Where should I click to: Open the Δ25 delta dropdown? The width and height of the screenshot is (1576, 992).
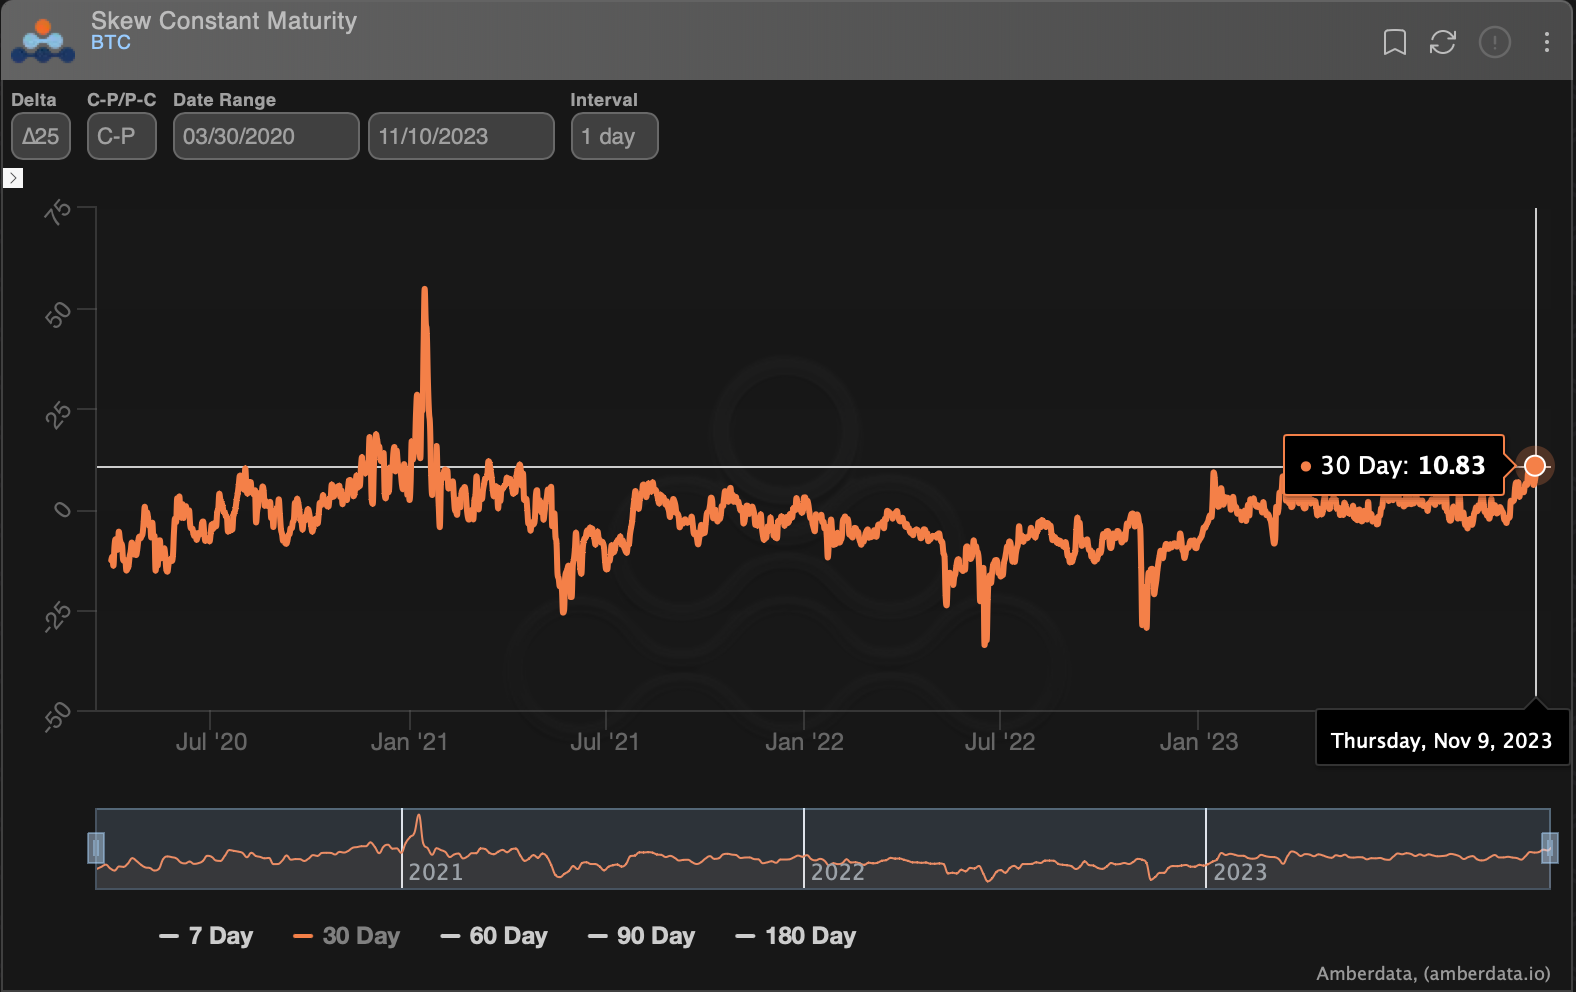[x=41, y=136]
